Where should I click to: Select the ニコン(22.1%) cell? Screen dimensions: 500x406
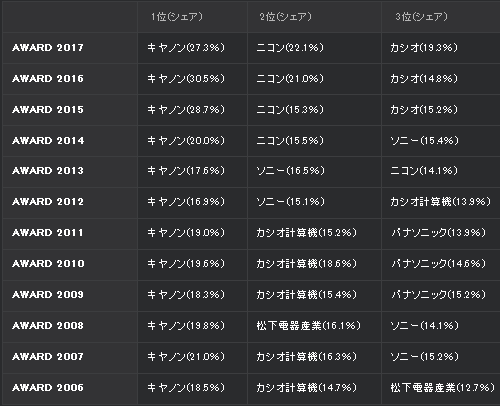290,48
